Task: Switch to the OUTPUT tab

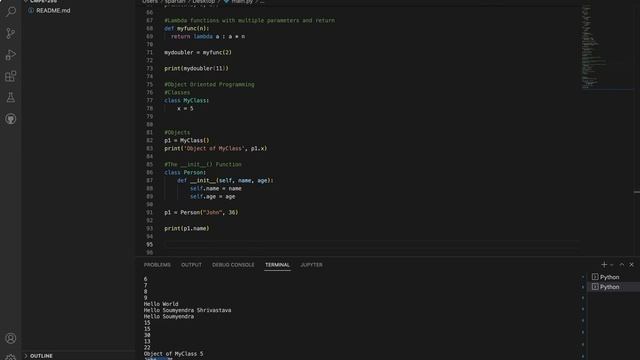Action: point(191,265)
